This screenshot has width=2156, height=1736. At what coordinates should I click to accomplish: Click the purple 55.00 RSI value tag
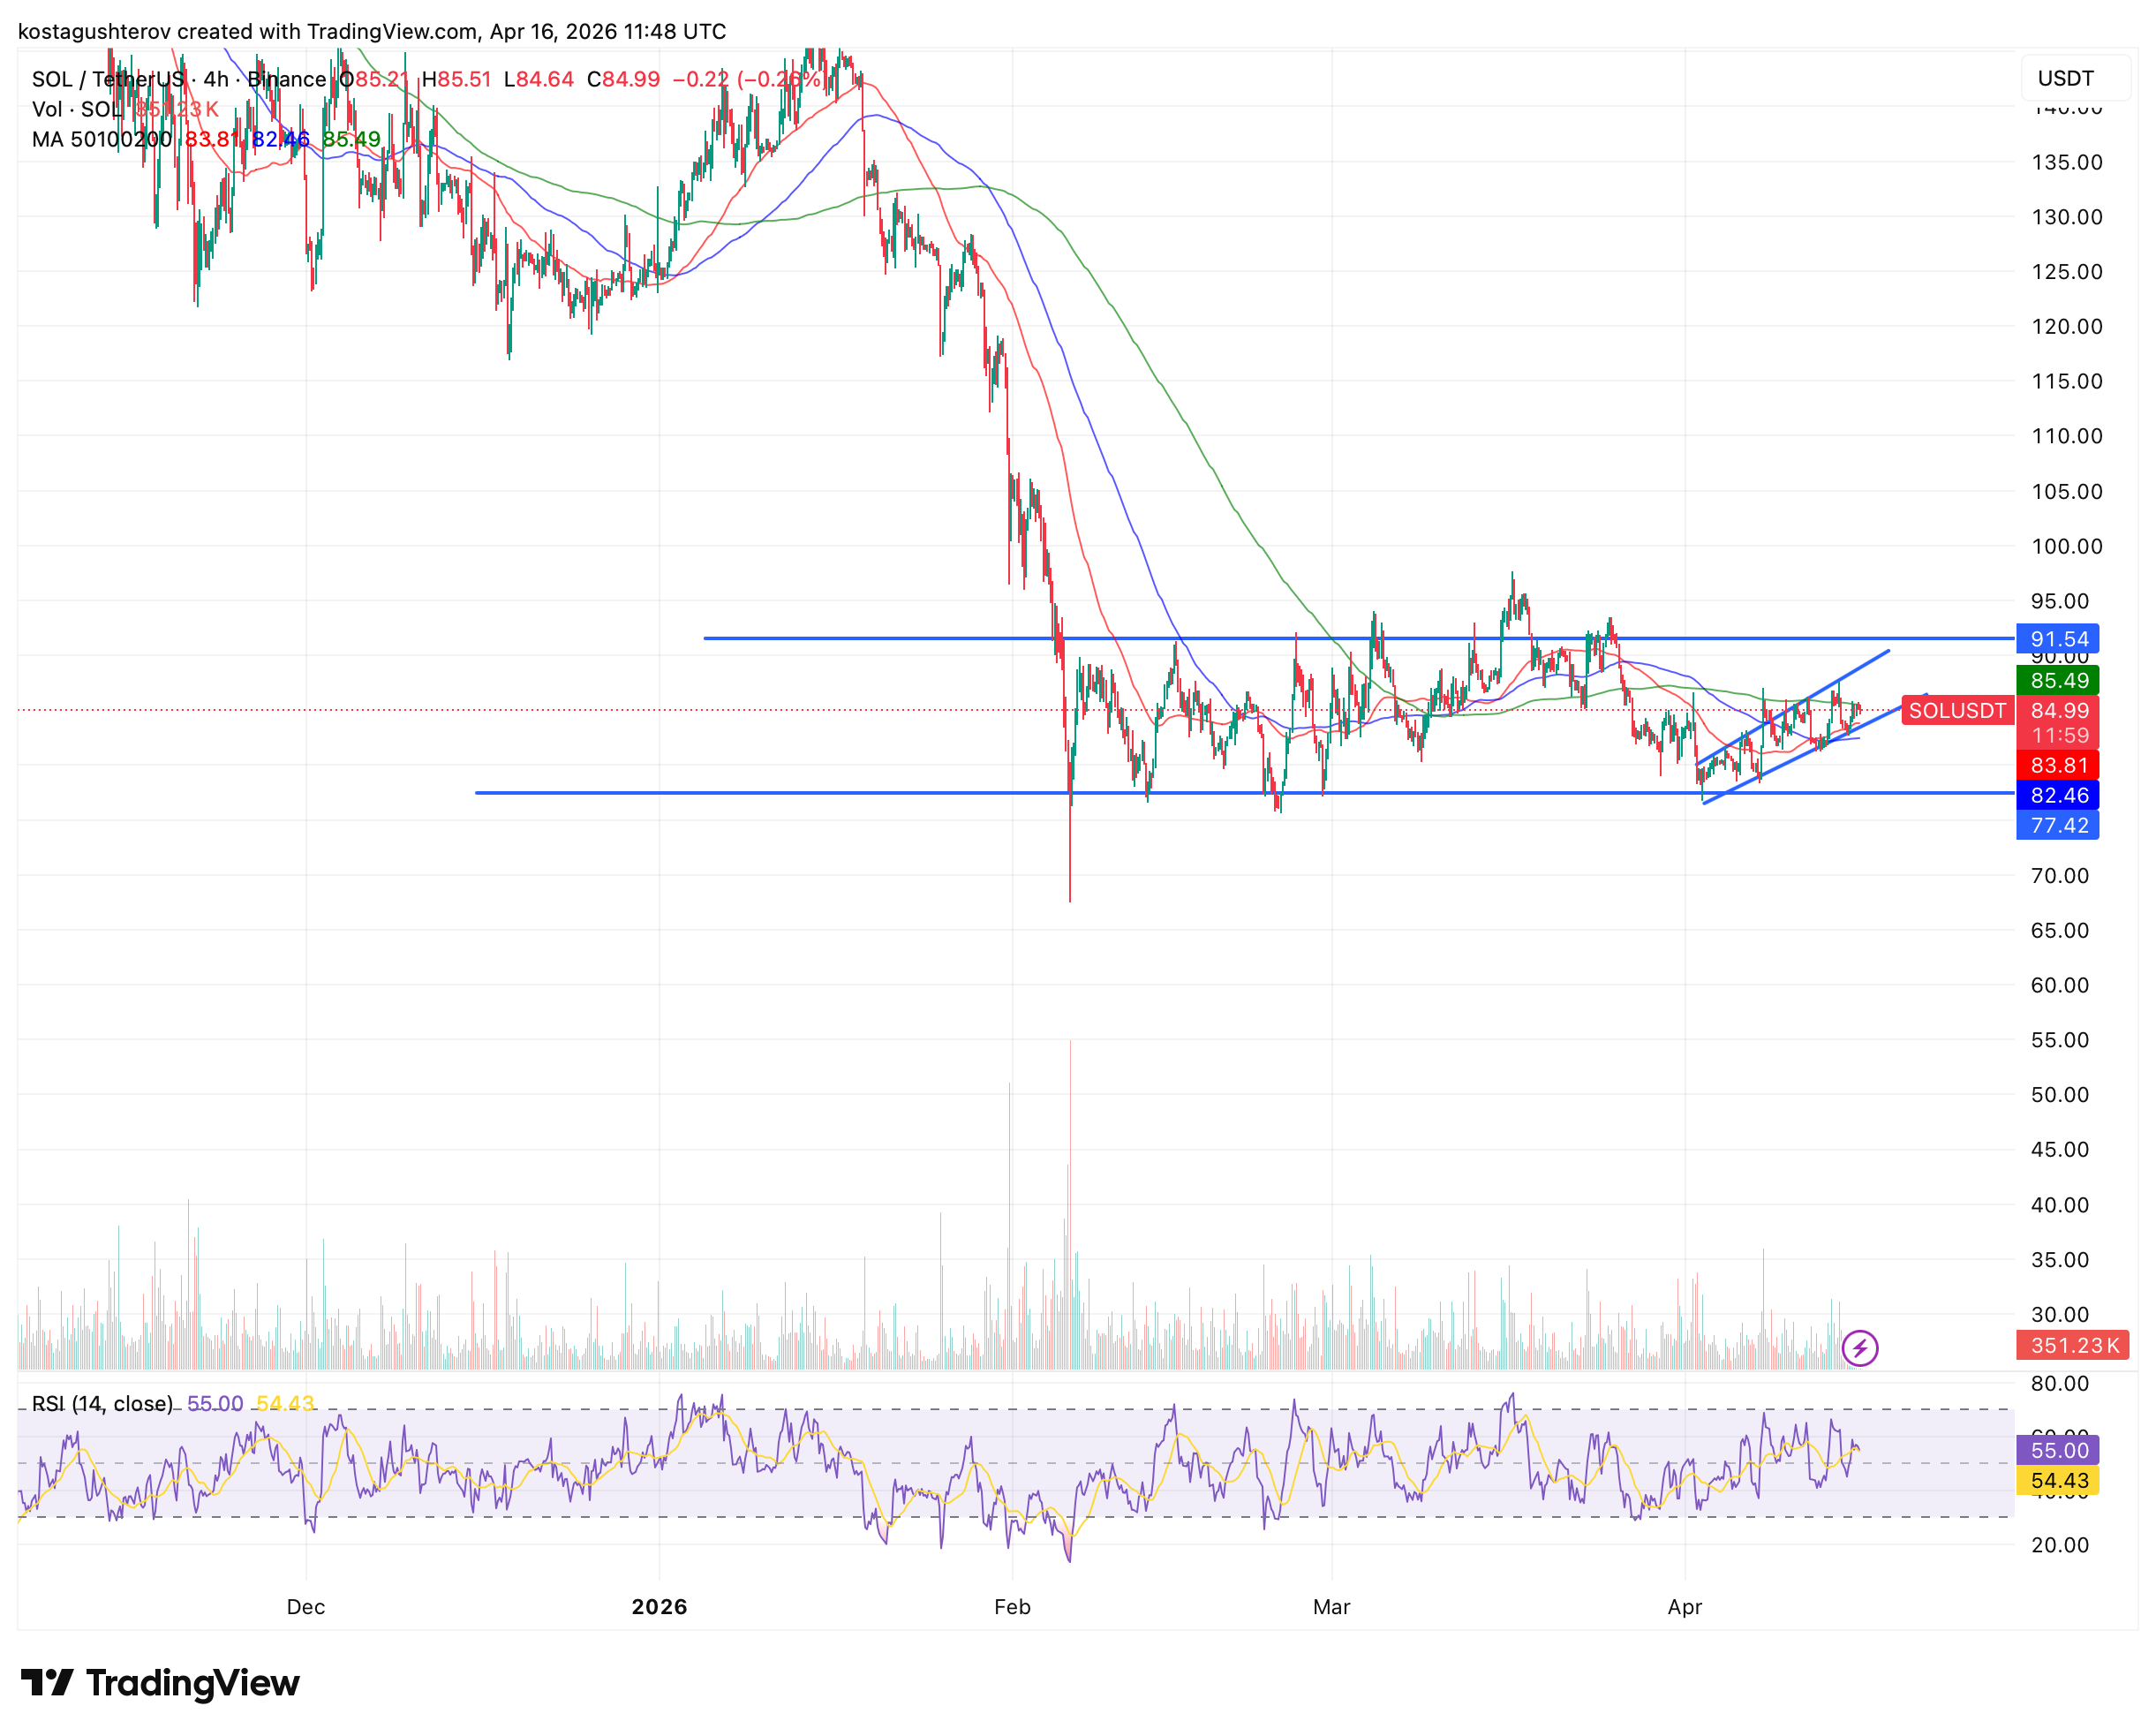tap(2058, 1450)
